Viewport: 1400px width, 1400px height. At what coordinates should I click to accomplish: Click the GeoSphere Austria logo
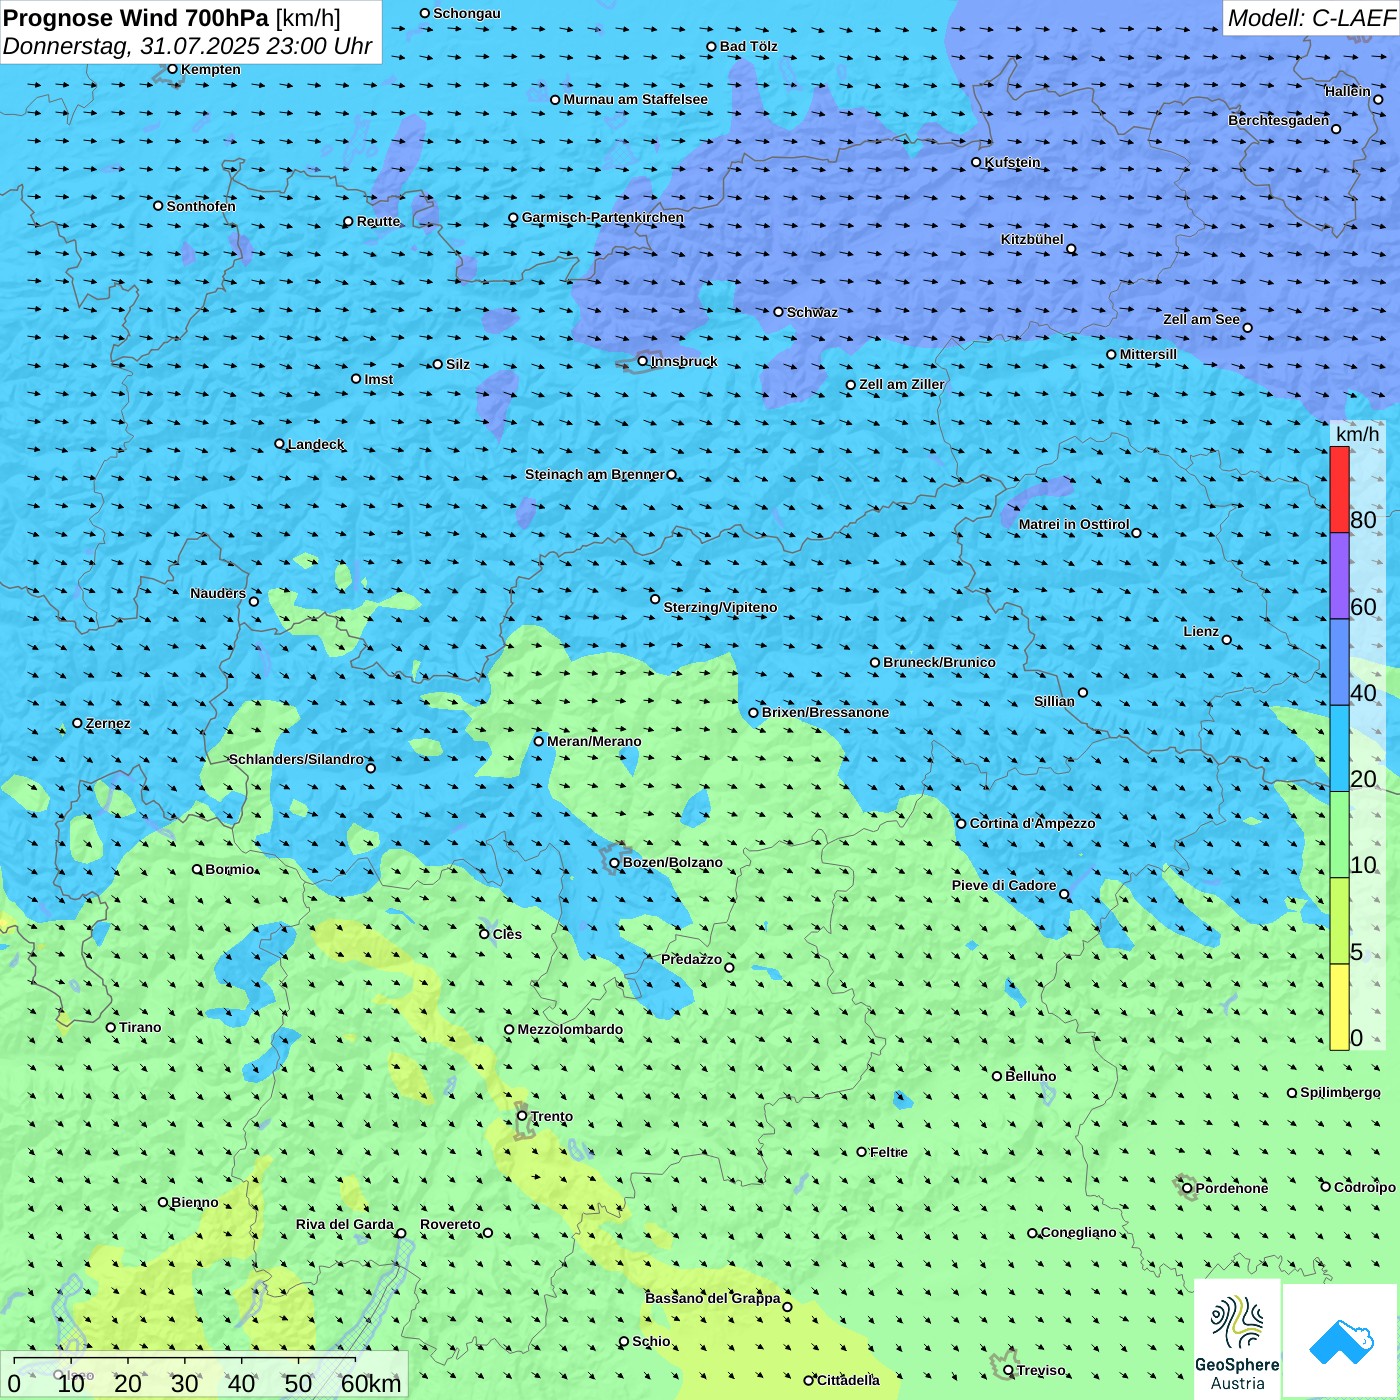(1237, 1339)
